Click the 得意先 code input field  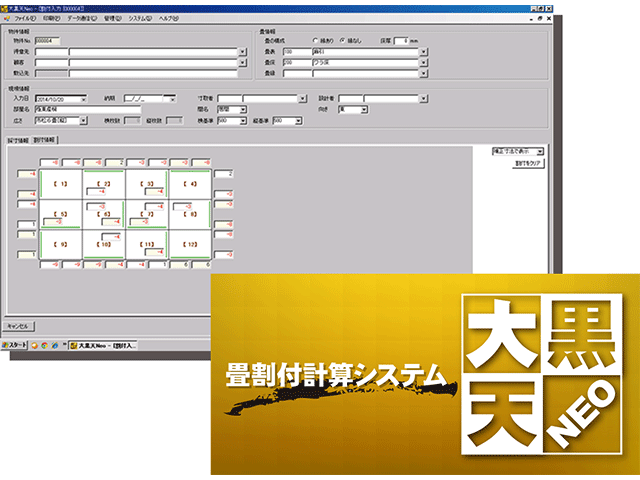[x=51, y=52]
